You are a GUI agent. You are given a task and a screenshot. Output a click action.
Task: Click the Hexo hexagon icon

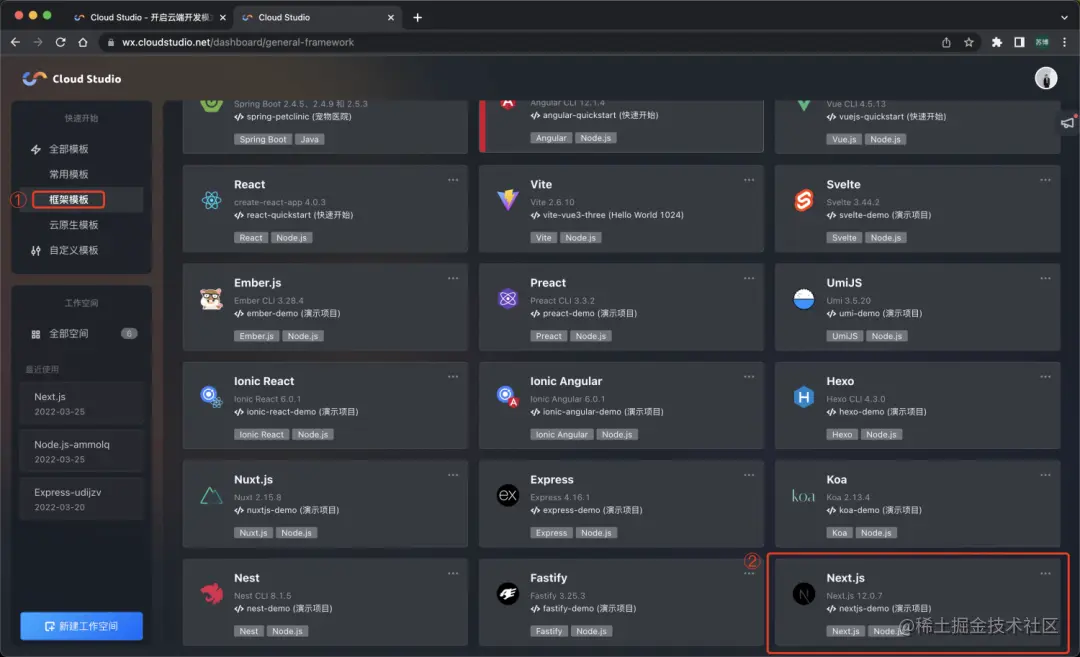[x=804, y=397]
